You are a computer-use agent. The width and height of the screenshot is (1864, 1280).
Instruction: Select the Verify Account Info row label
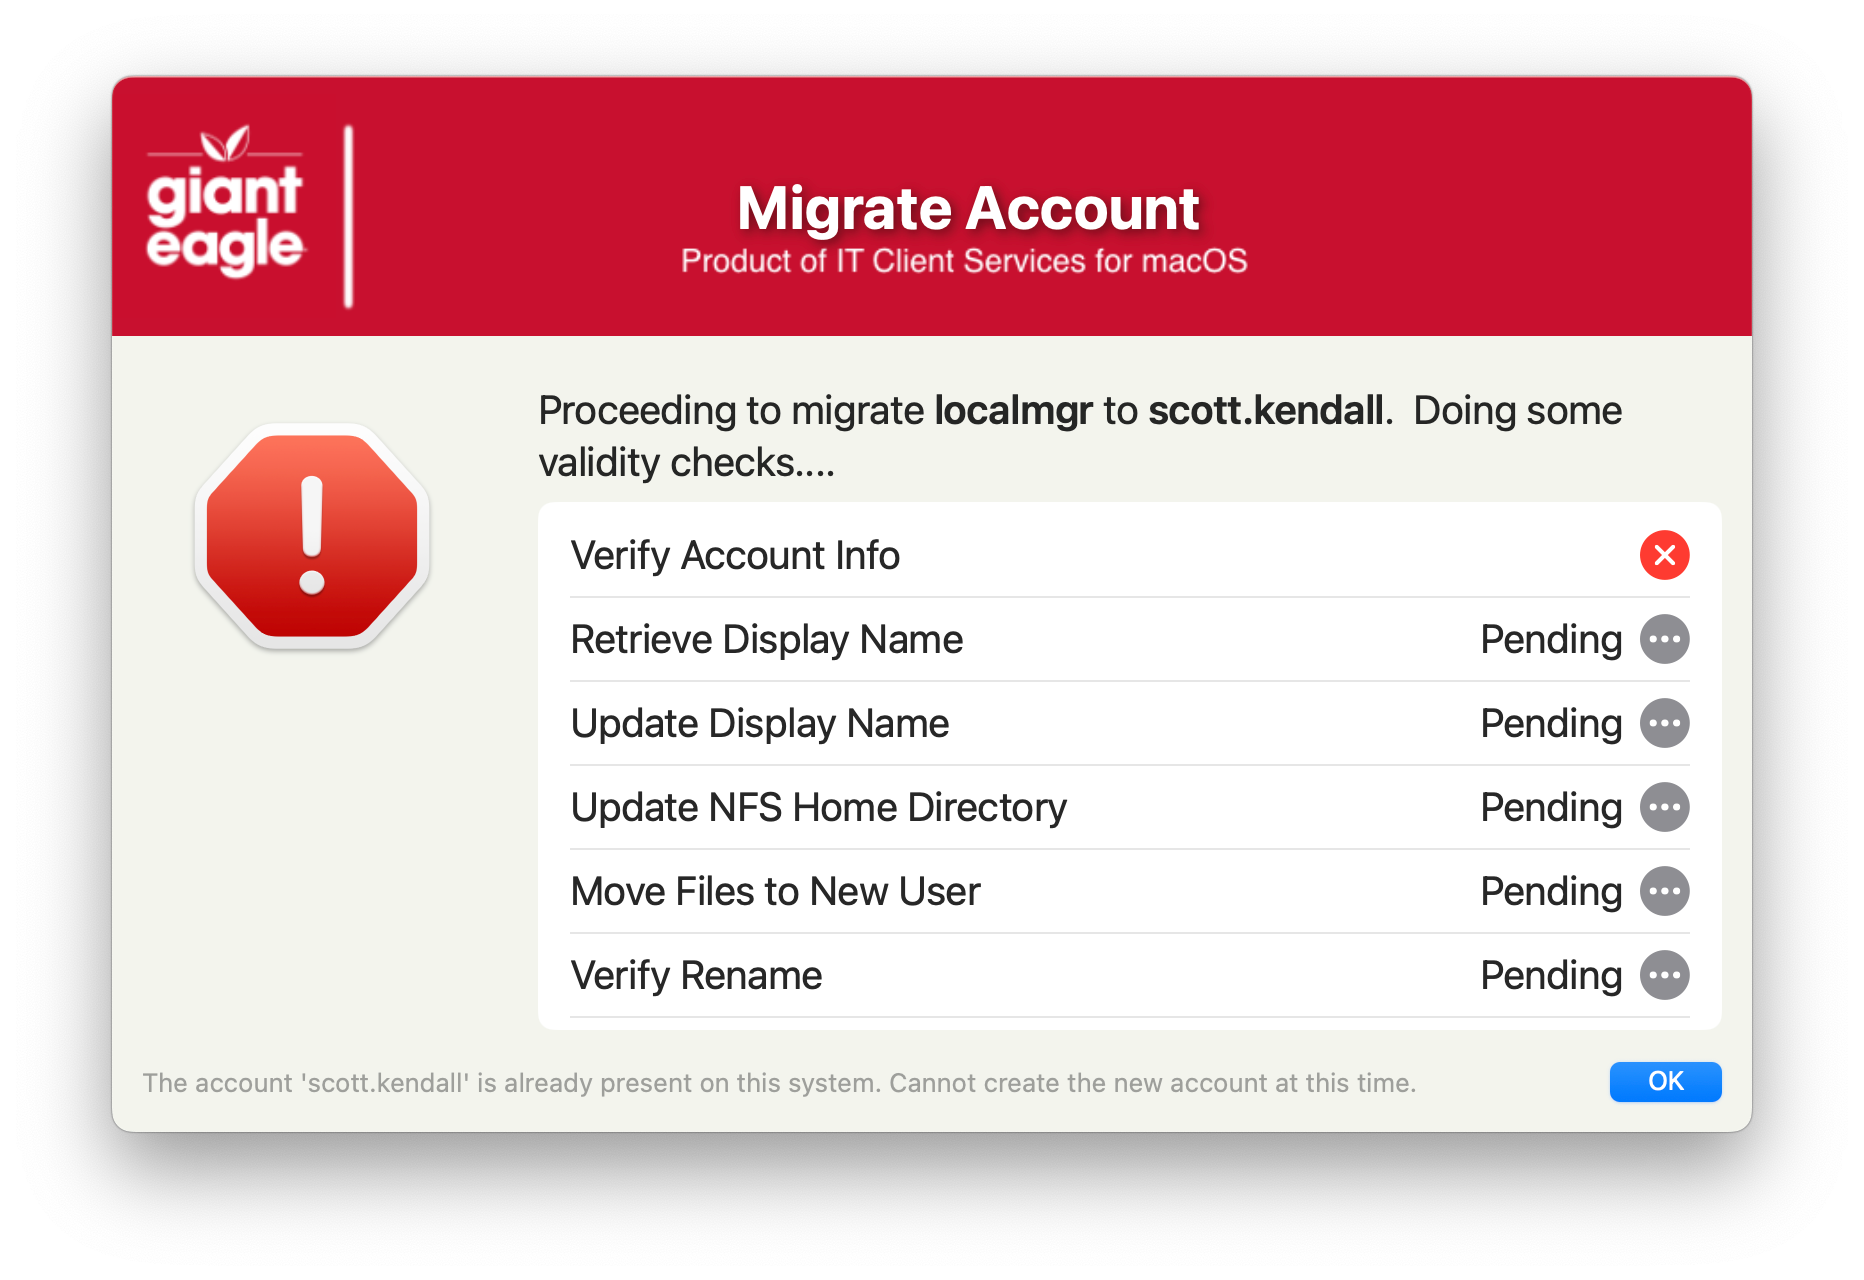point(735,556)
